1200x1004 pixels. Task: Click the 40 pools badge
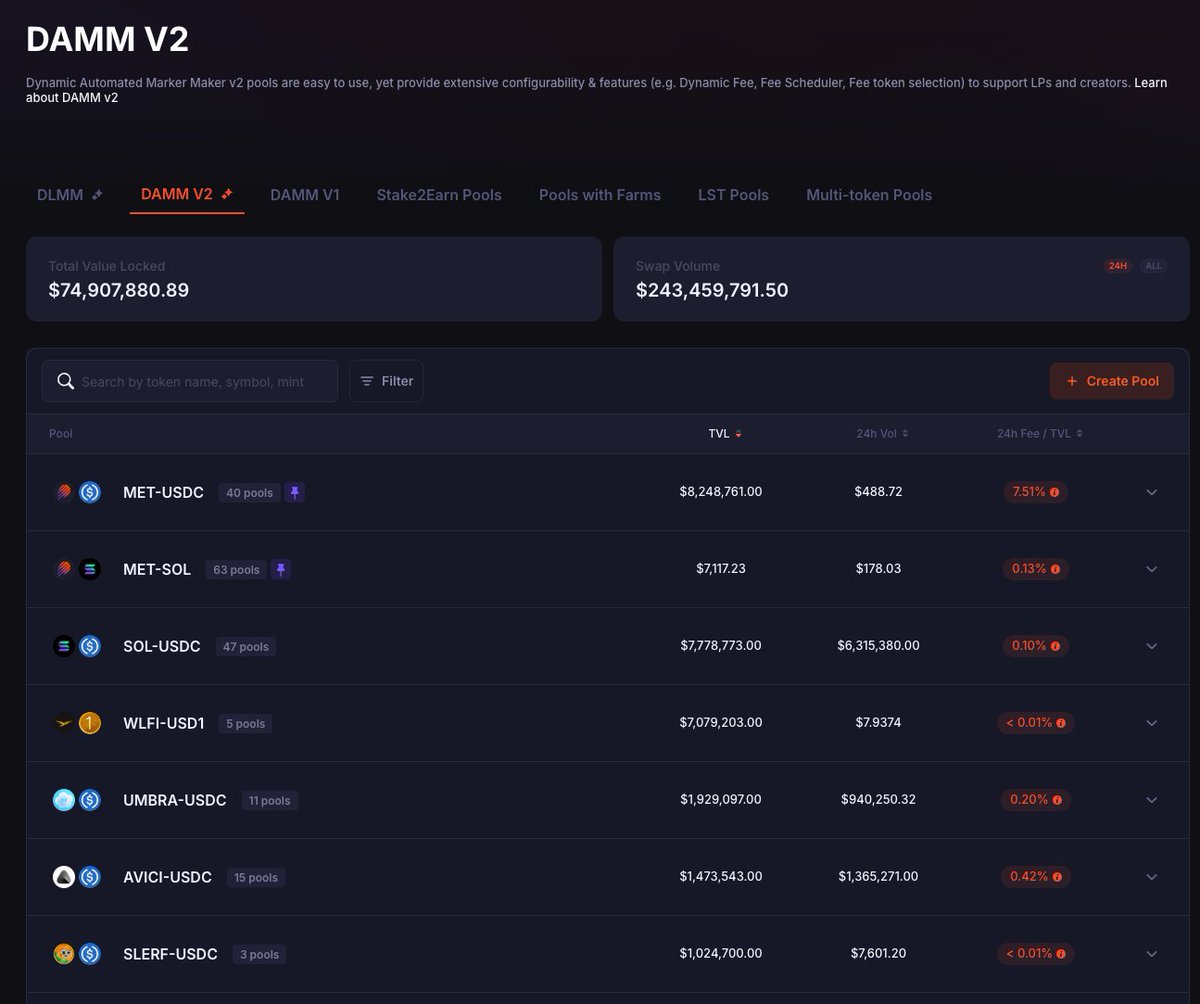[x=249, y=493]
